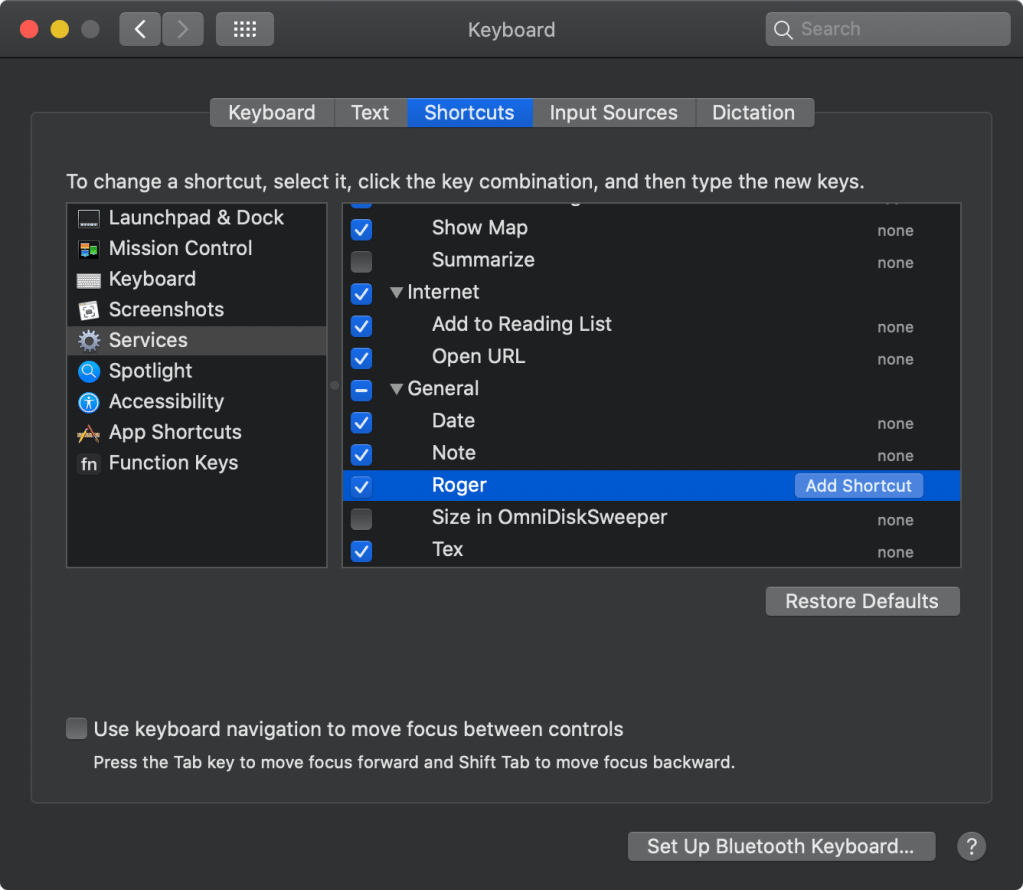Click the Keyboard sidebar icon
Image resolution: width=1023 pixels, height=890 pixels.
[x=88, y=279]
